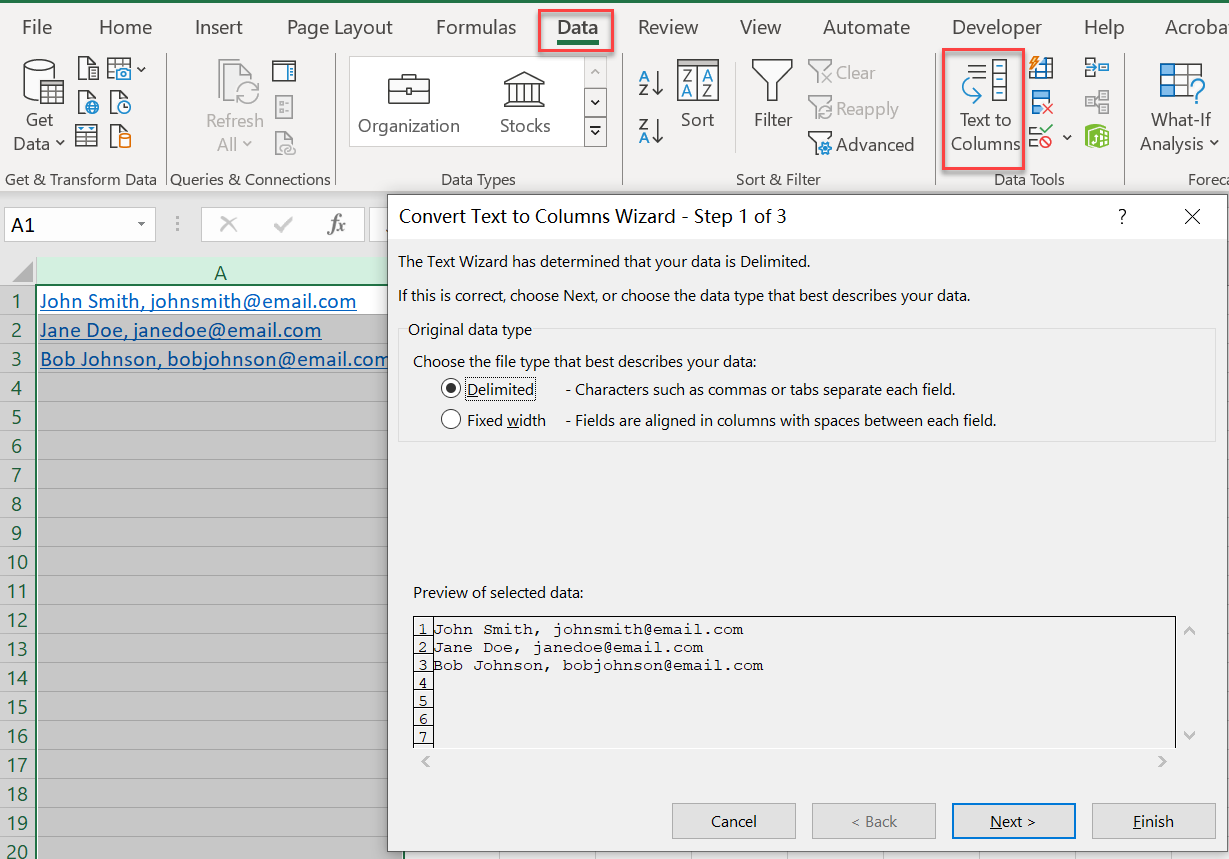1229x859 pixels.
Task: Click the preview scroll-down arrow
Action: point(1189,735)
